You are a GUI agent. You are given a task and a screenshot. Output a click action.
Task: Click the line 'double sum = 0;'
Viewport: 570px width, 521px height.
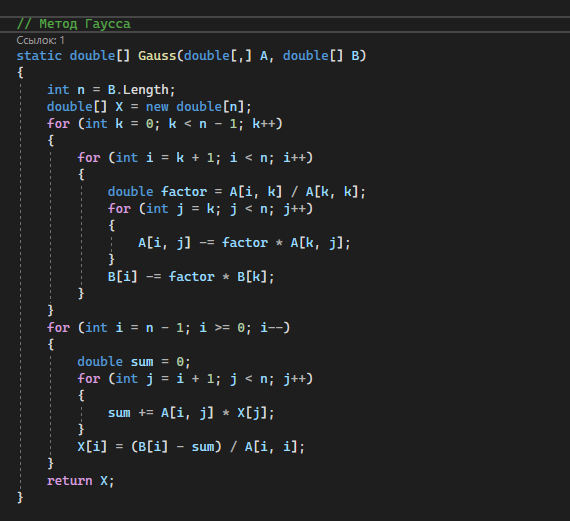(x=134, y=362)
